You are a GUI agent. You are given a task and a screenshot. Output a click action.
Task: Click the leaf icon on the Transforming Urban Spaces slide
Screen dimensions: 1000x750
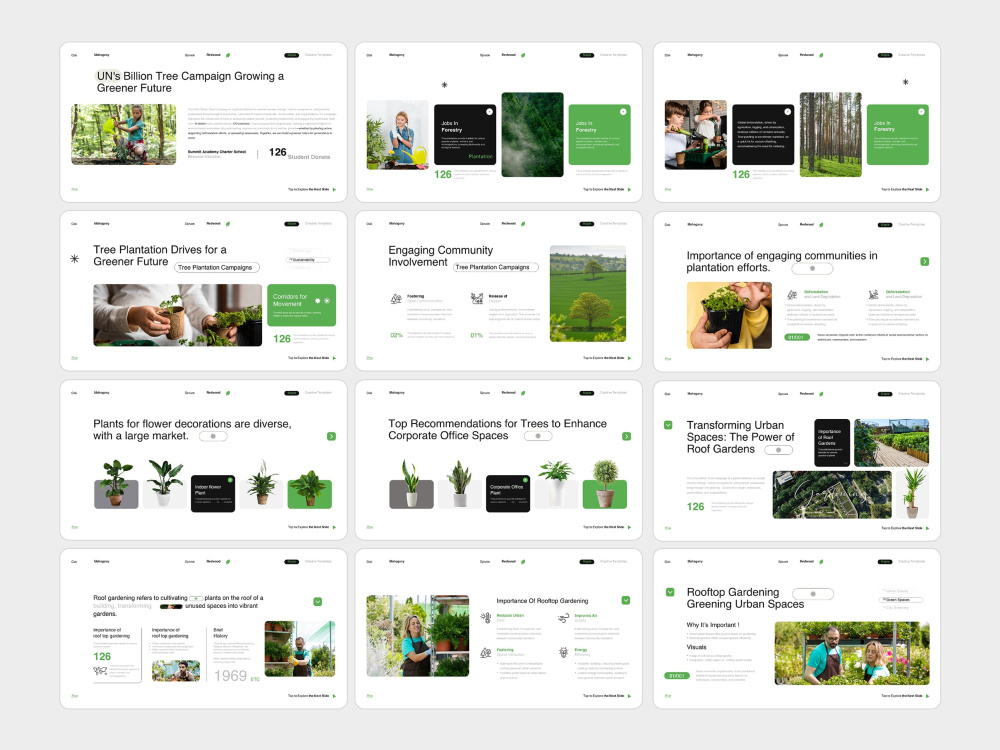821,394
